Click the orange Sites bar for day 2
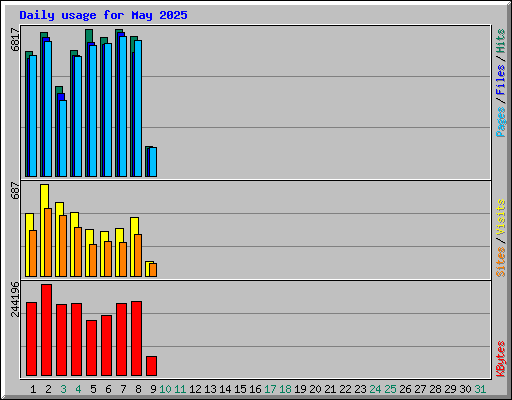This screenshot has height=400, width=512. (48, 242)
